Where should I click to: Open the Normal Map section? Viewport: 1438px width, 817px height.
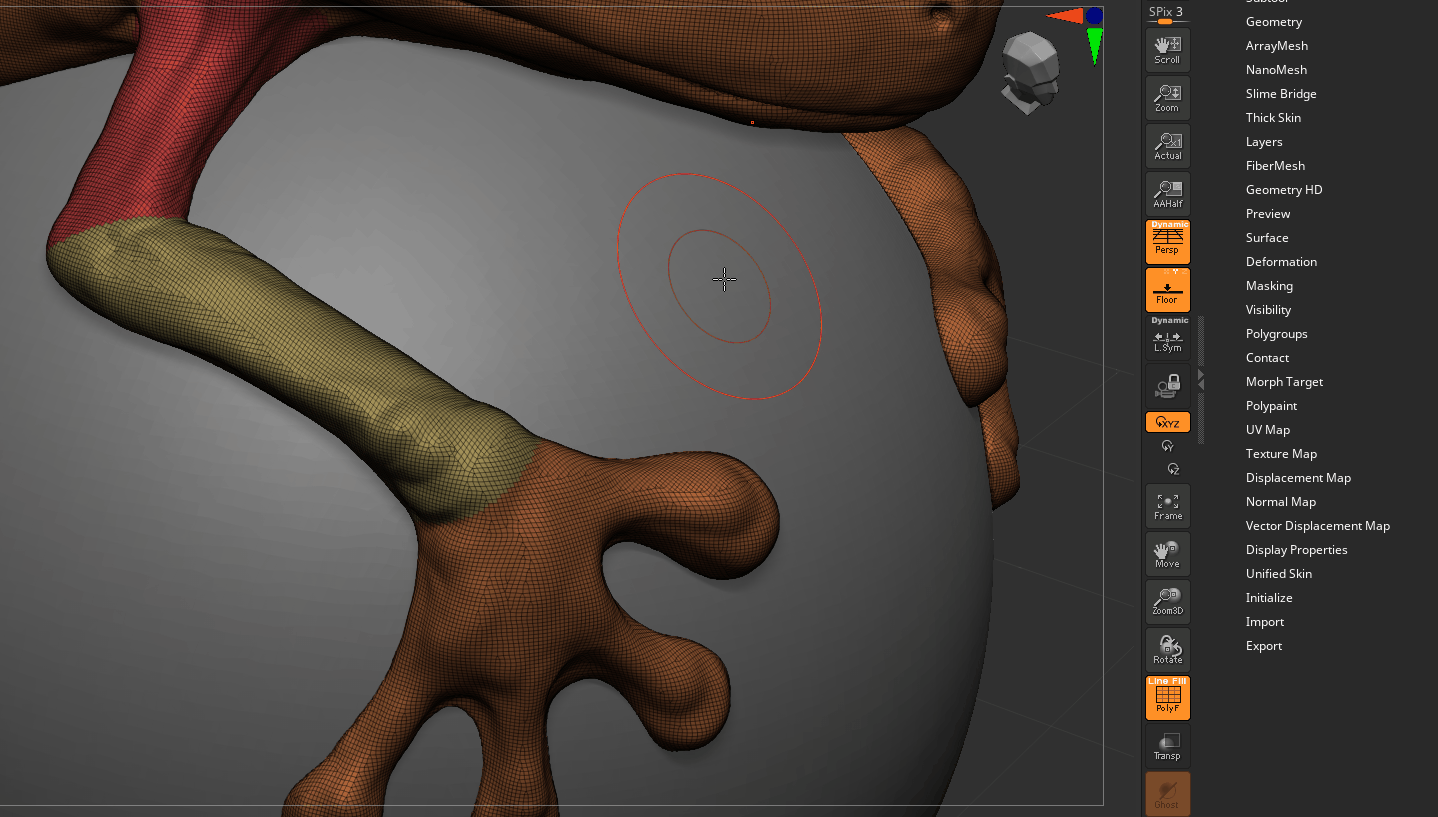point(1280,502)
